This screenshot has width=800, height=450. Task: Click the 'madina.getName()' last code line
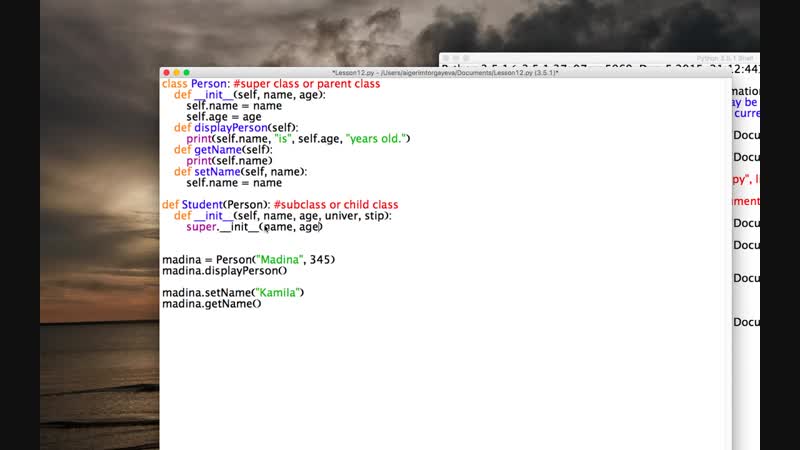coord(211,304)
